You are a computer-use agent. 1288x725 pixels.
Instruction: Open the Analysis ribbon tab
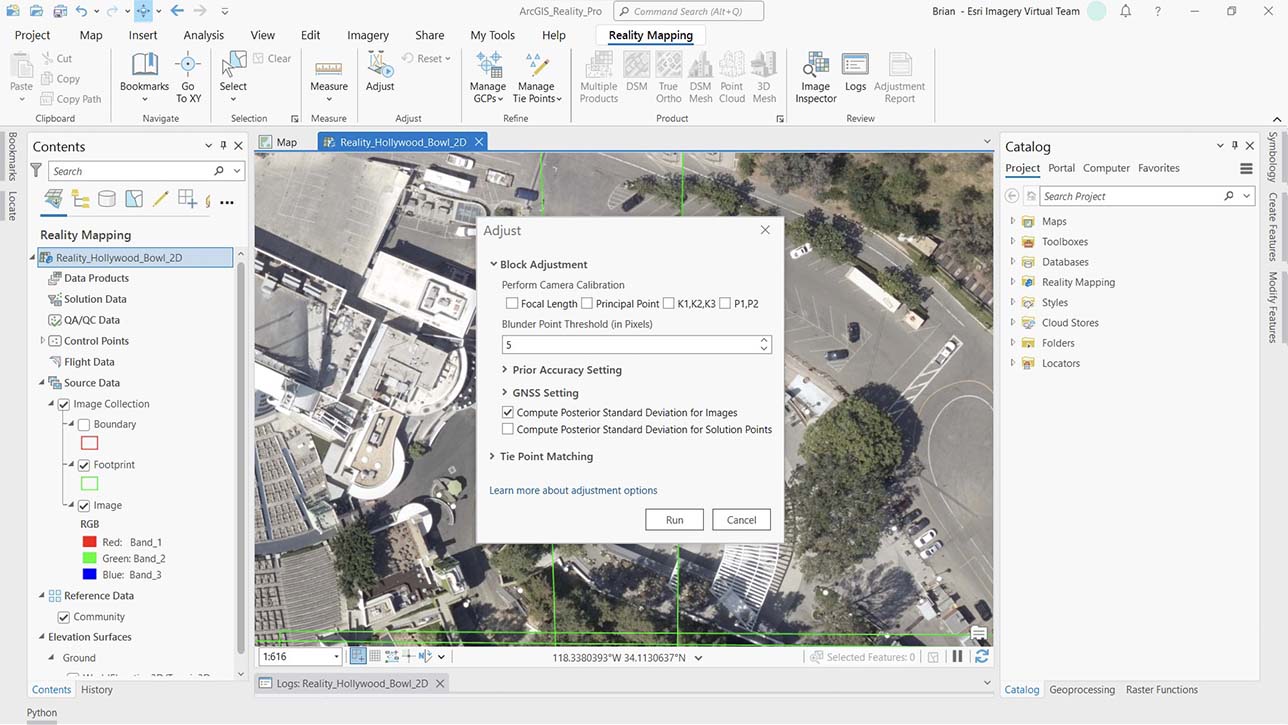[204, 35]
